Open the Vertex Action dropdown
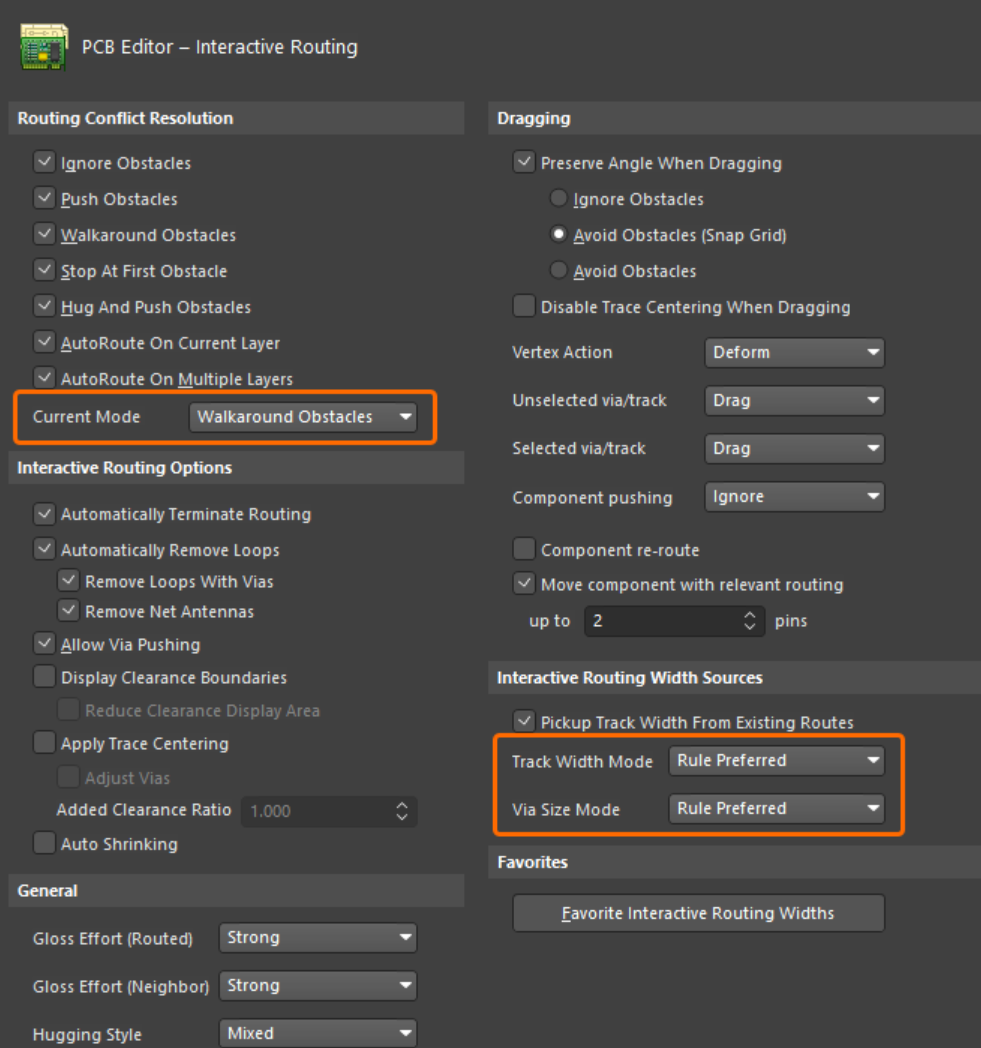This screenshot has height=1048, width=981. (x=794, y=352)
